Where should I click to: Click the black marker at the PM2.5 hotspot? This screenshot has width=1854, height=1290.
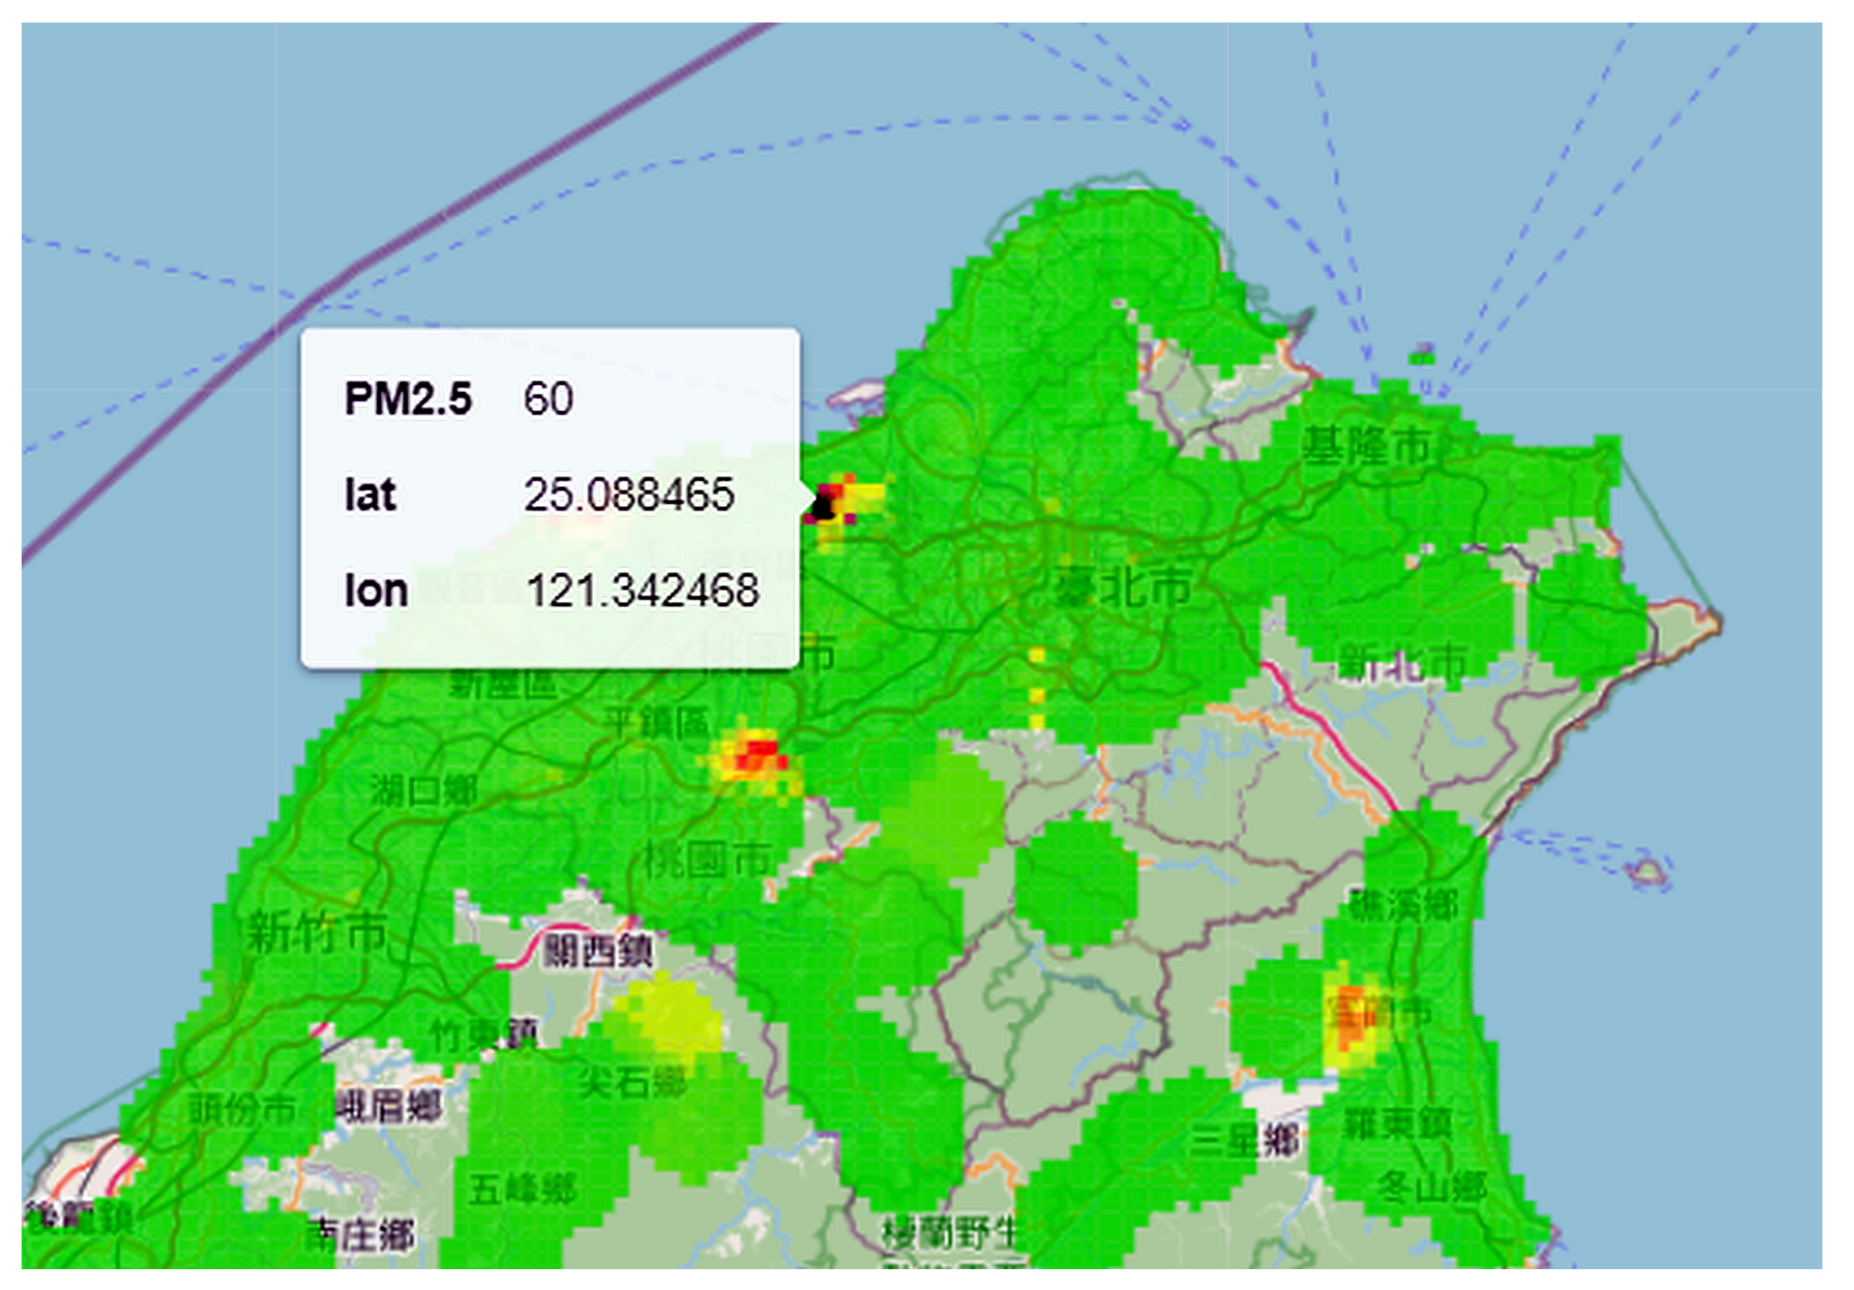point(823,505)
